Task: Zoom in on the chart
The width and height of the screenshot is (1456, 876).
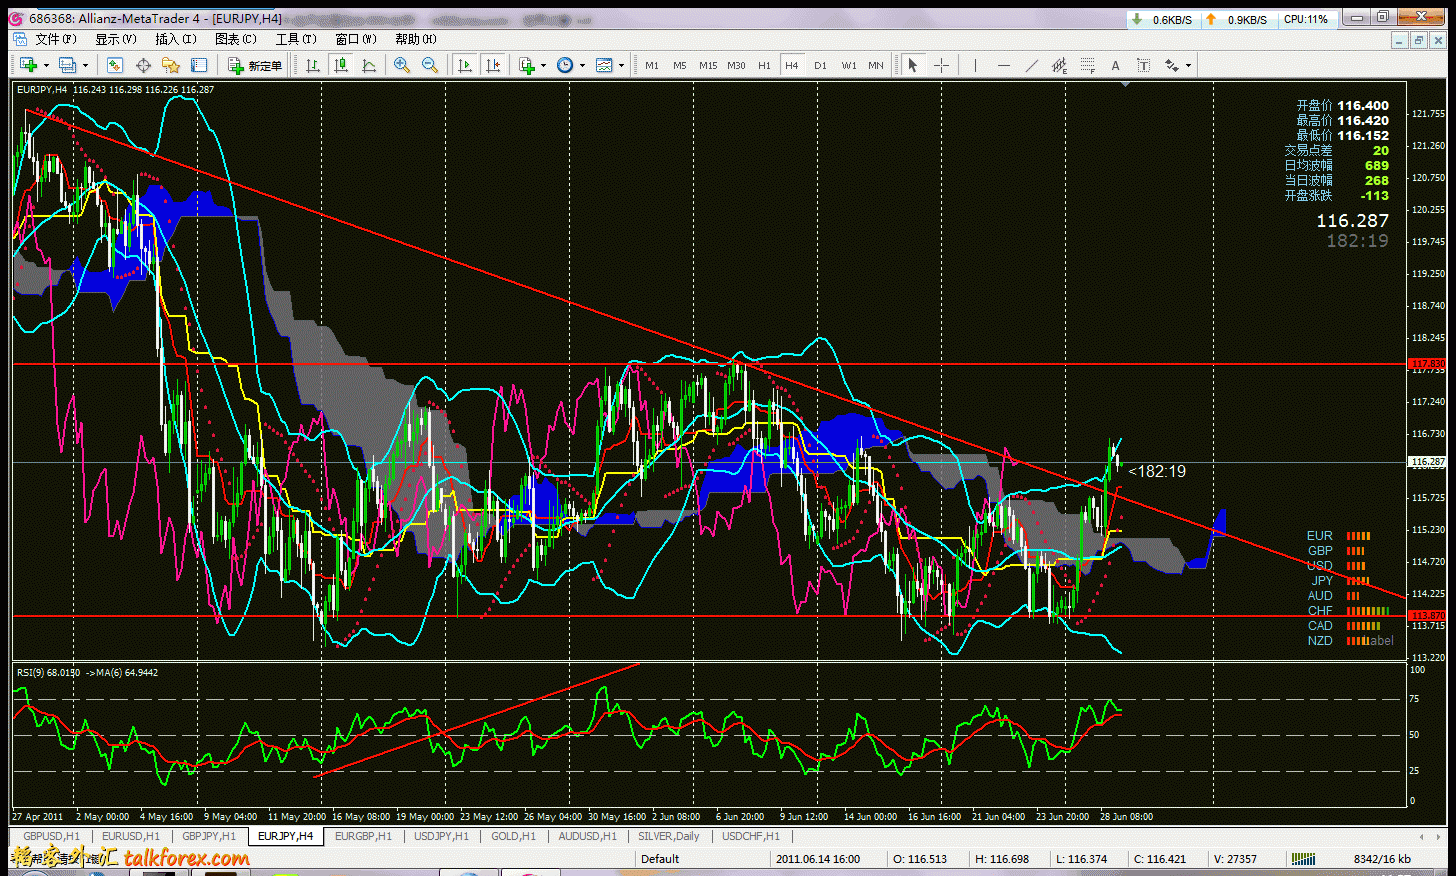Action: point(402,65)
